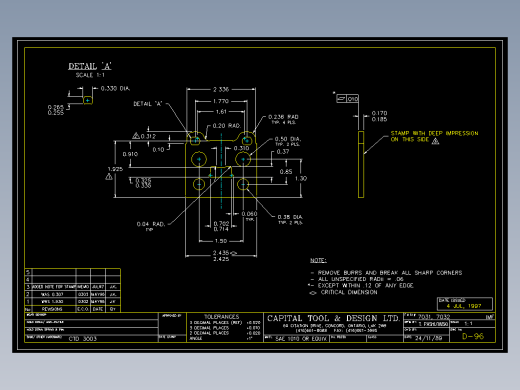Select the 0.10 dimension text

[158, 150]
